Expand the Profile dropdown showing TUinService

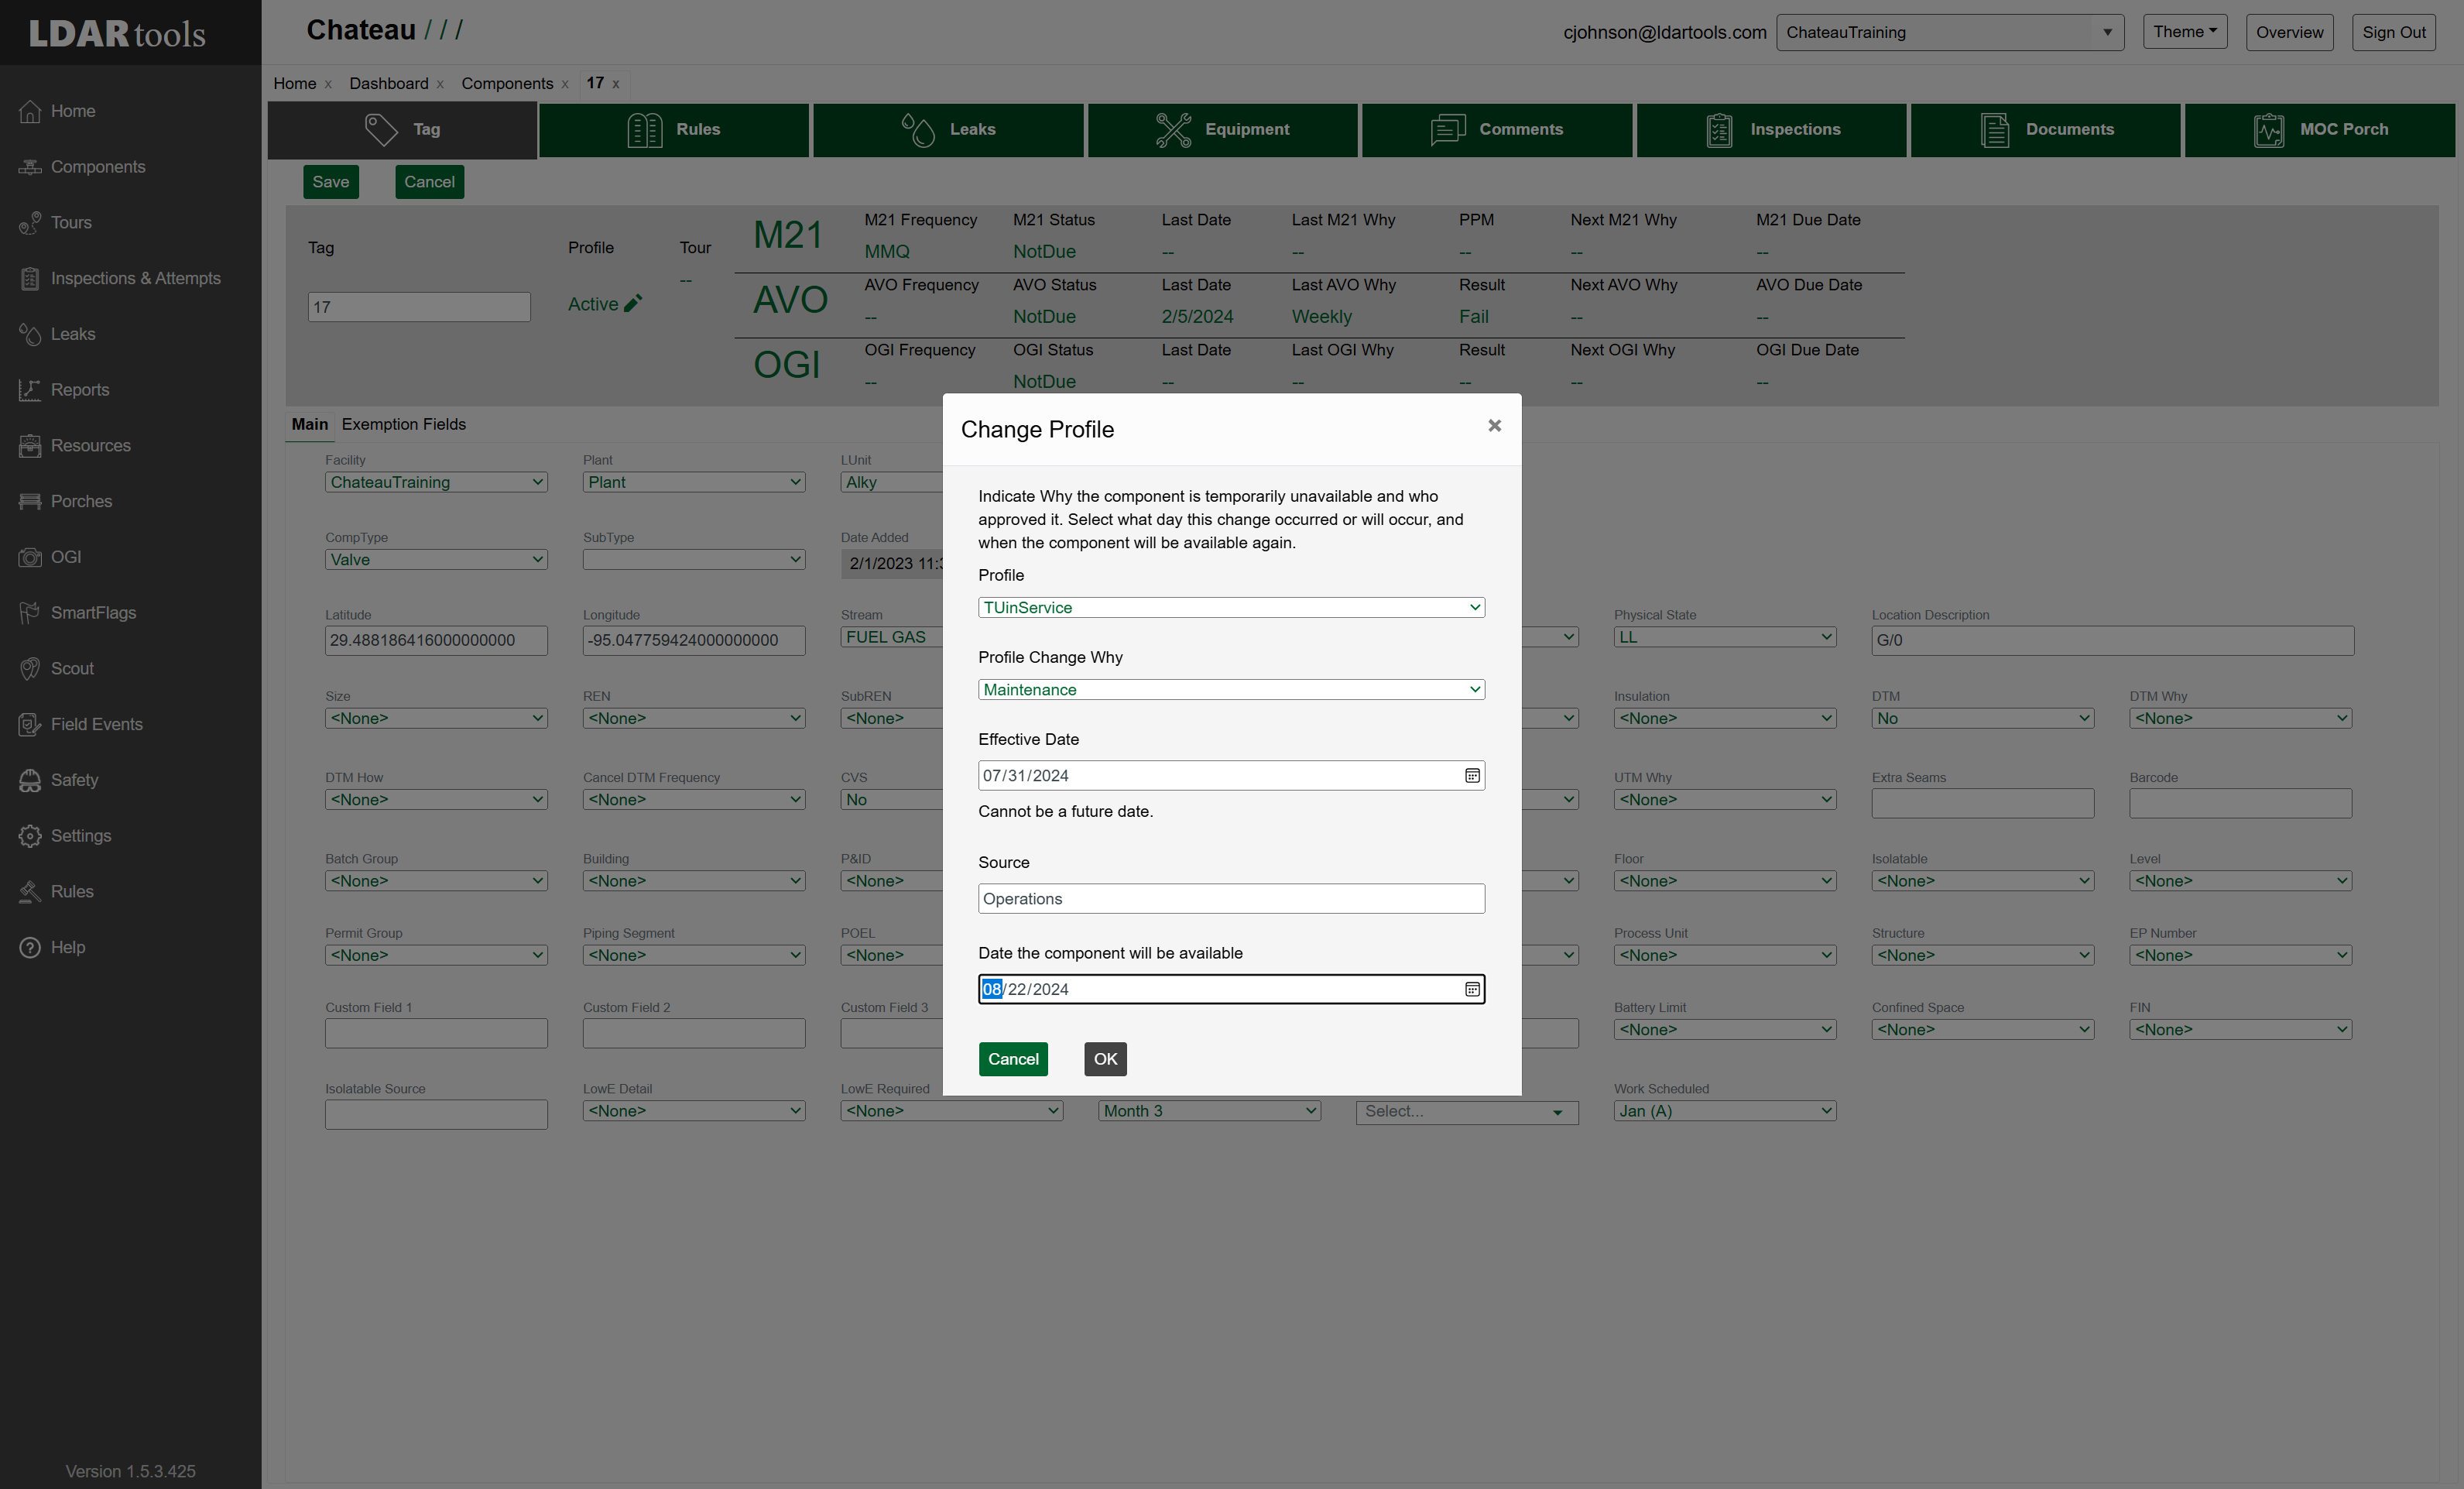click(1231, 608)
